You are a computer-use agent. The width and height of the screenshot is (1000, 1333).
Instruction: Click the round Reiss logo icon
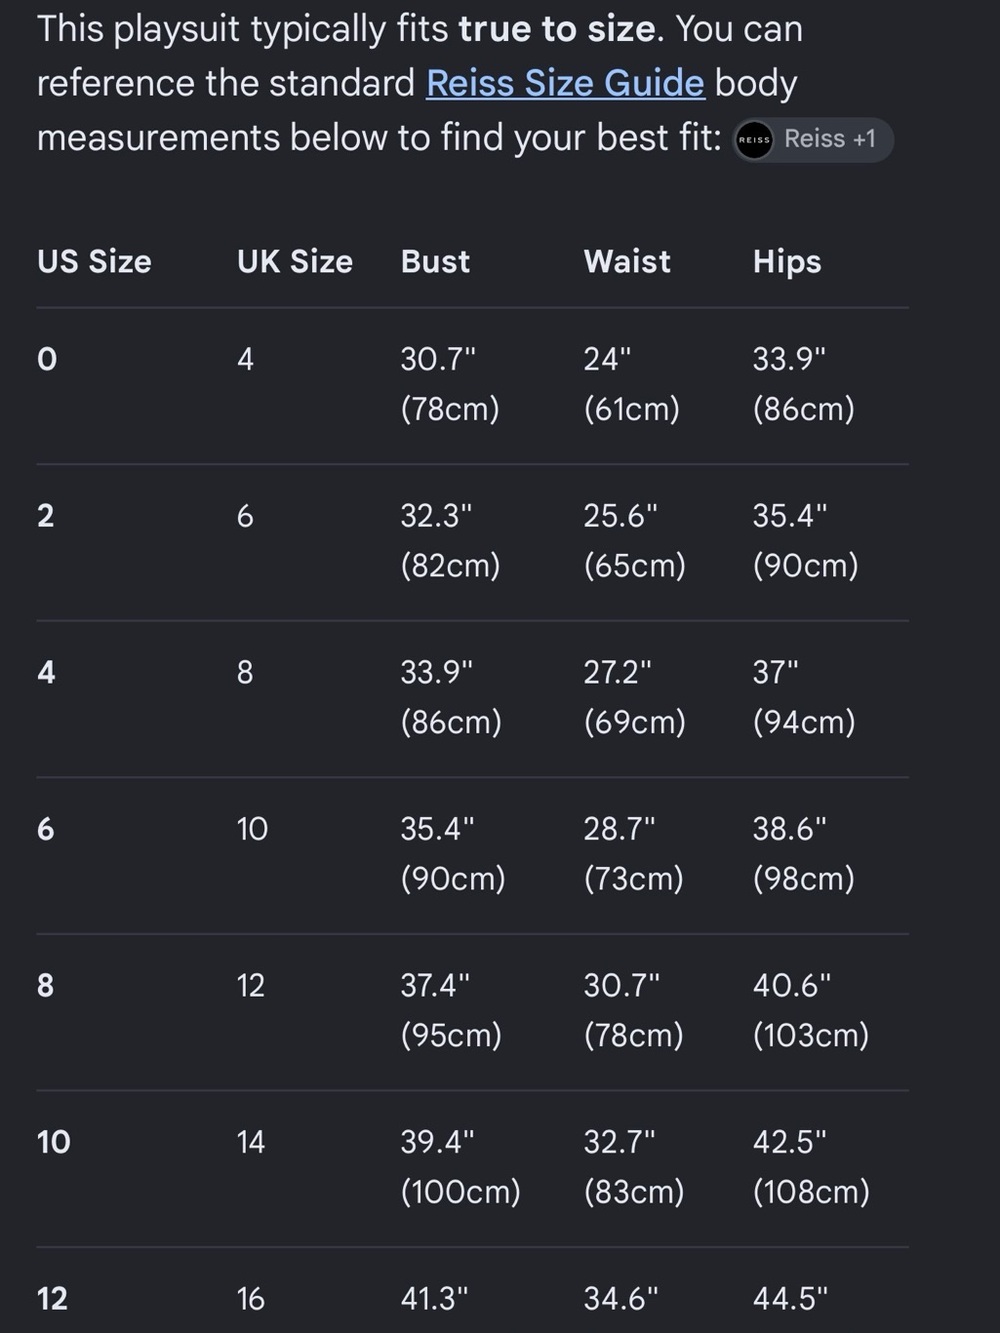tap(754, 140)
